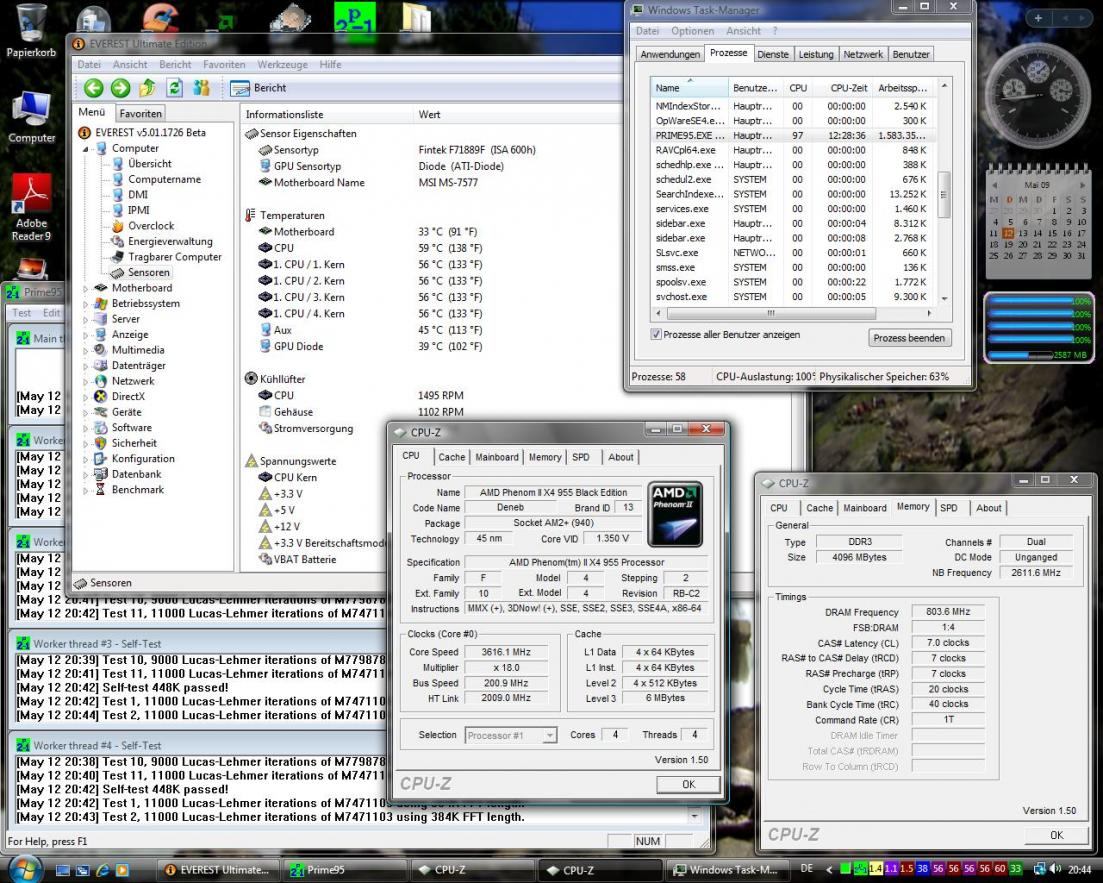Click Prozess beenden button
This screenshot has height=883, width=1103.
909,338
